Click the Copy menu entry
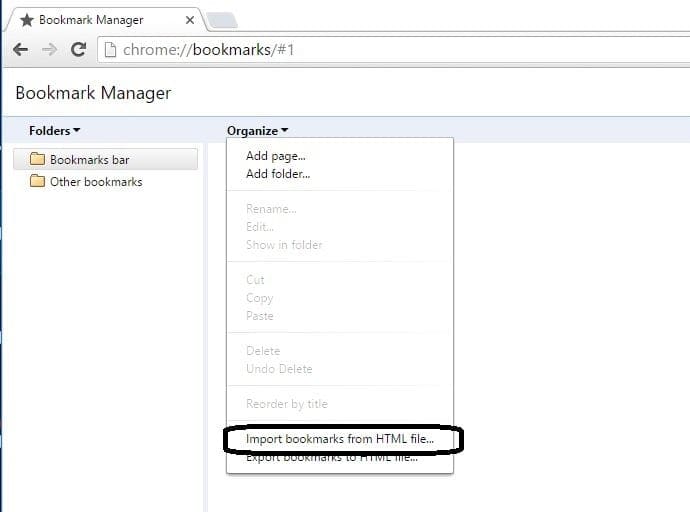Screen dimensions: 690x512 coord(260,298)
